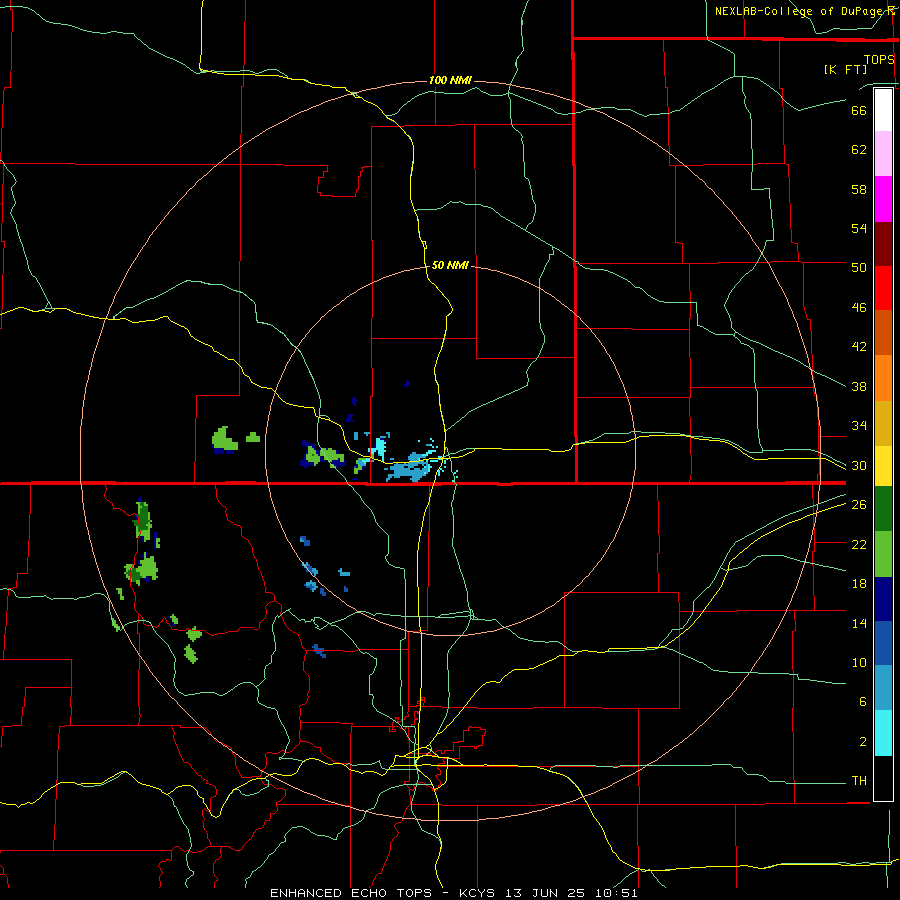Click the 26 scale label
The width and height of the screenshot is (900, 900).
tap(859, 505)
